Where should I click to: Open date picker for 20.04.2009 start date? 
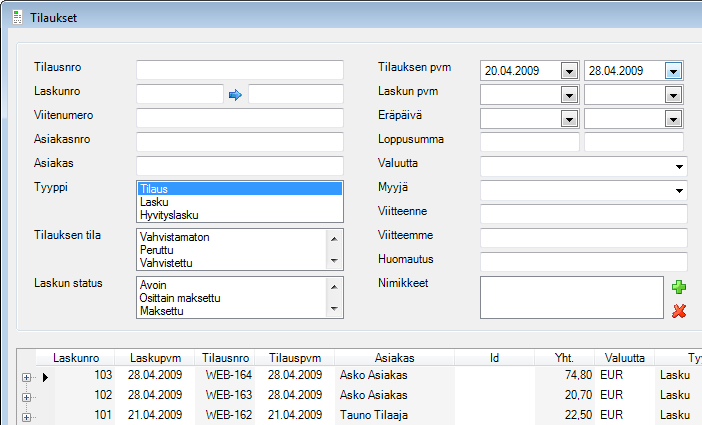569,71
